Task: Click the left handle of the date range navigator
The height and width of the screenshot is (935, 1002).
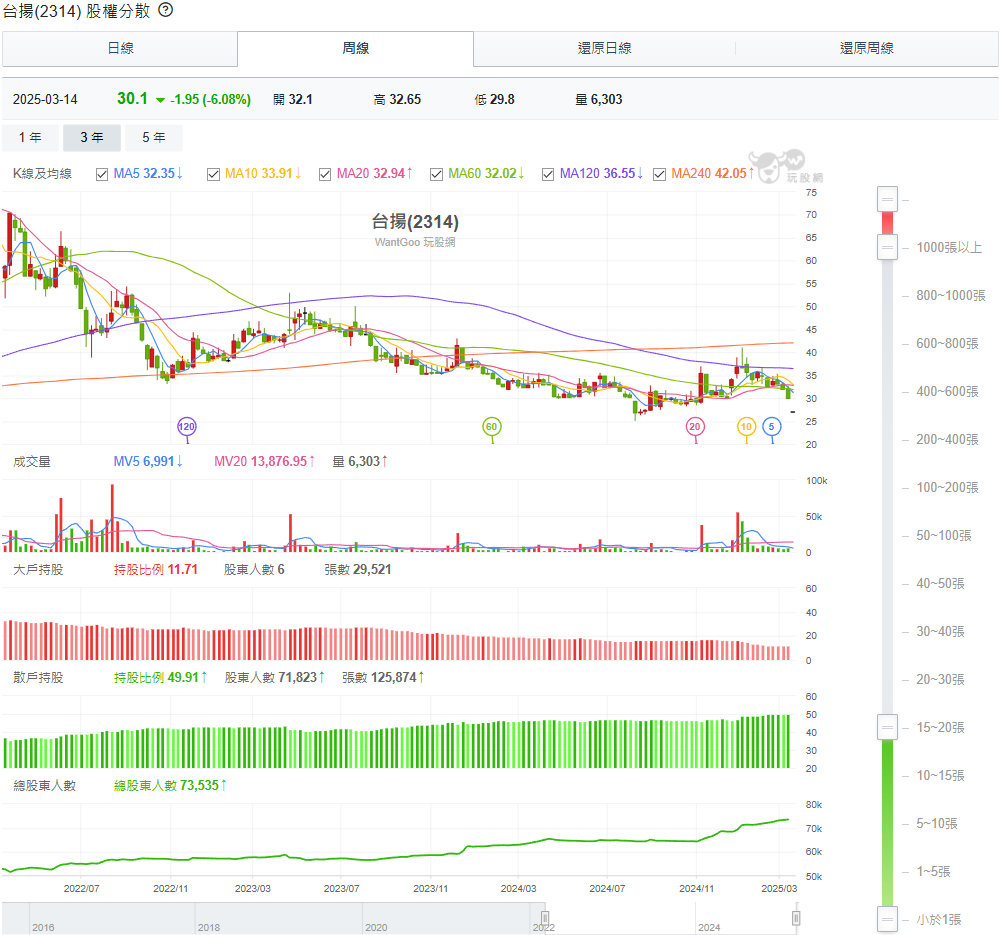Action: 545,917
